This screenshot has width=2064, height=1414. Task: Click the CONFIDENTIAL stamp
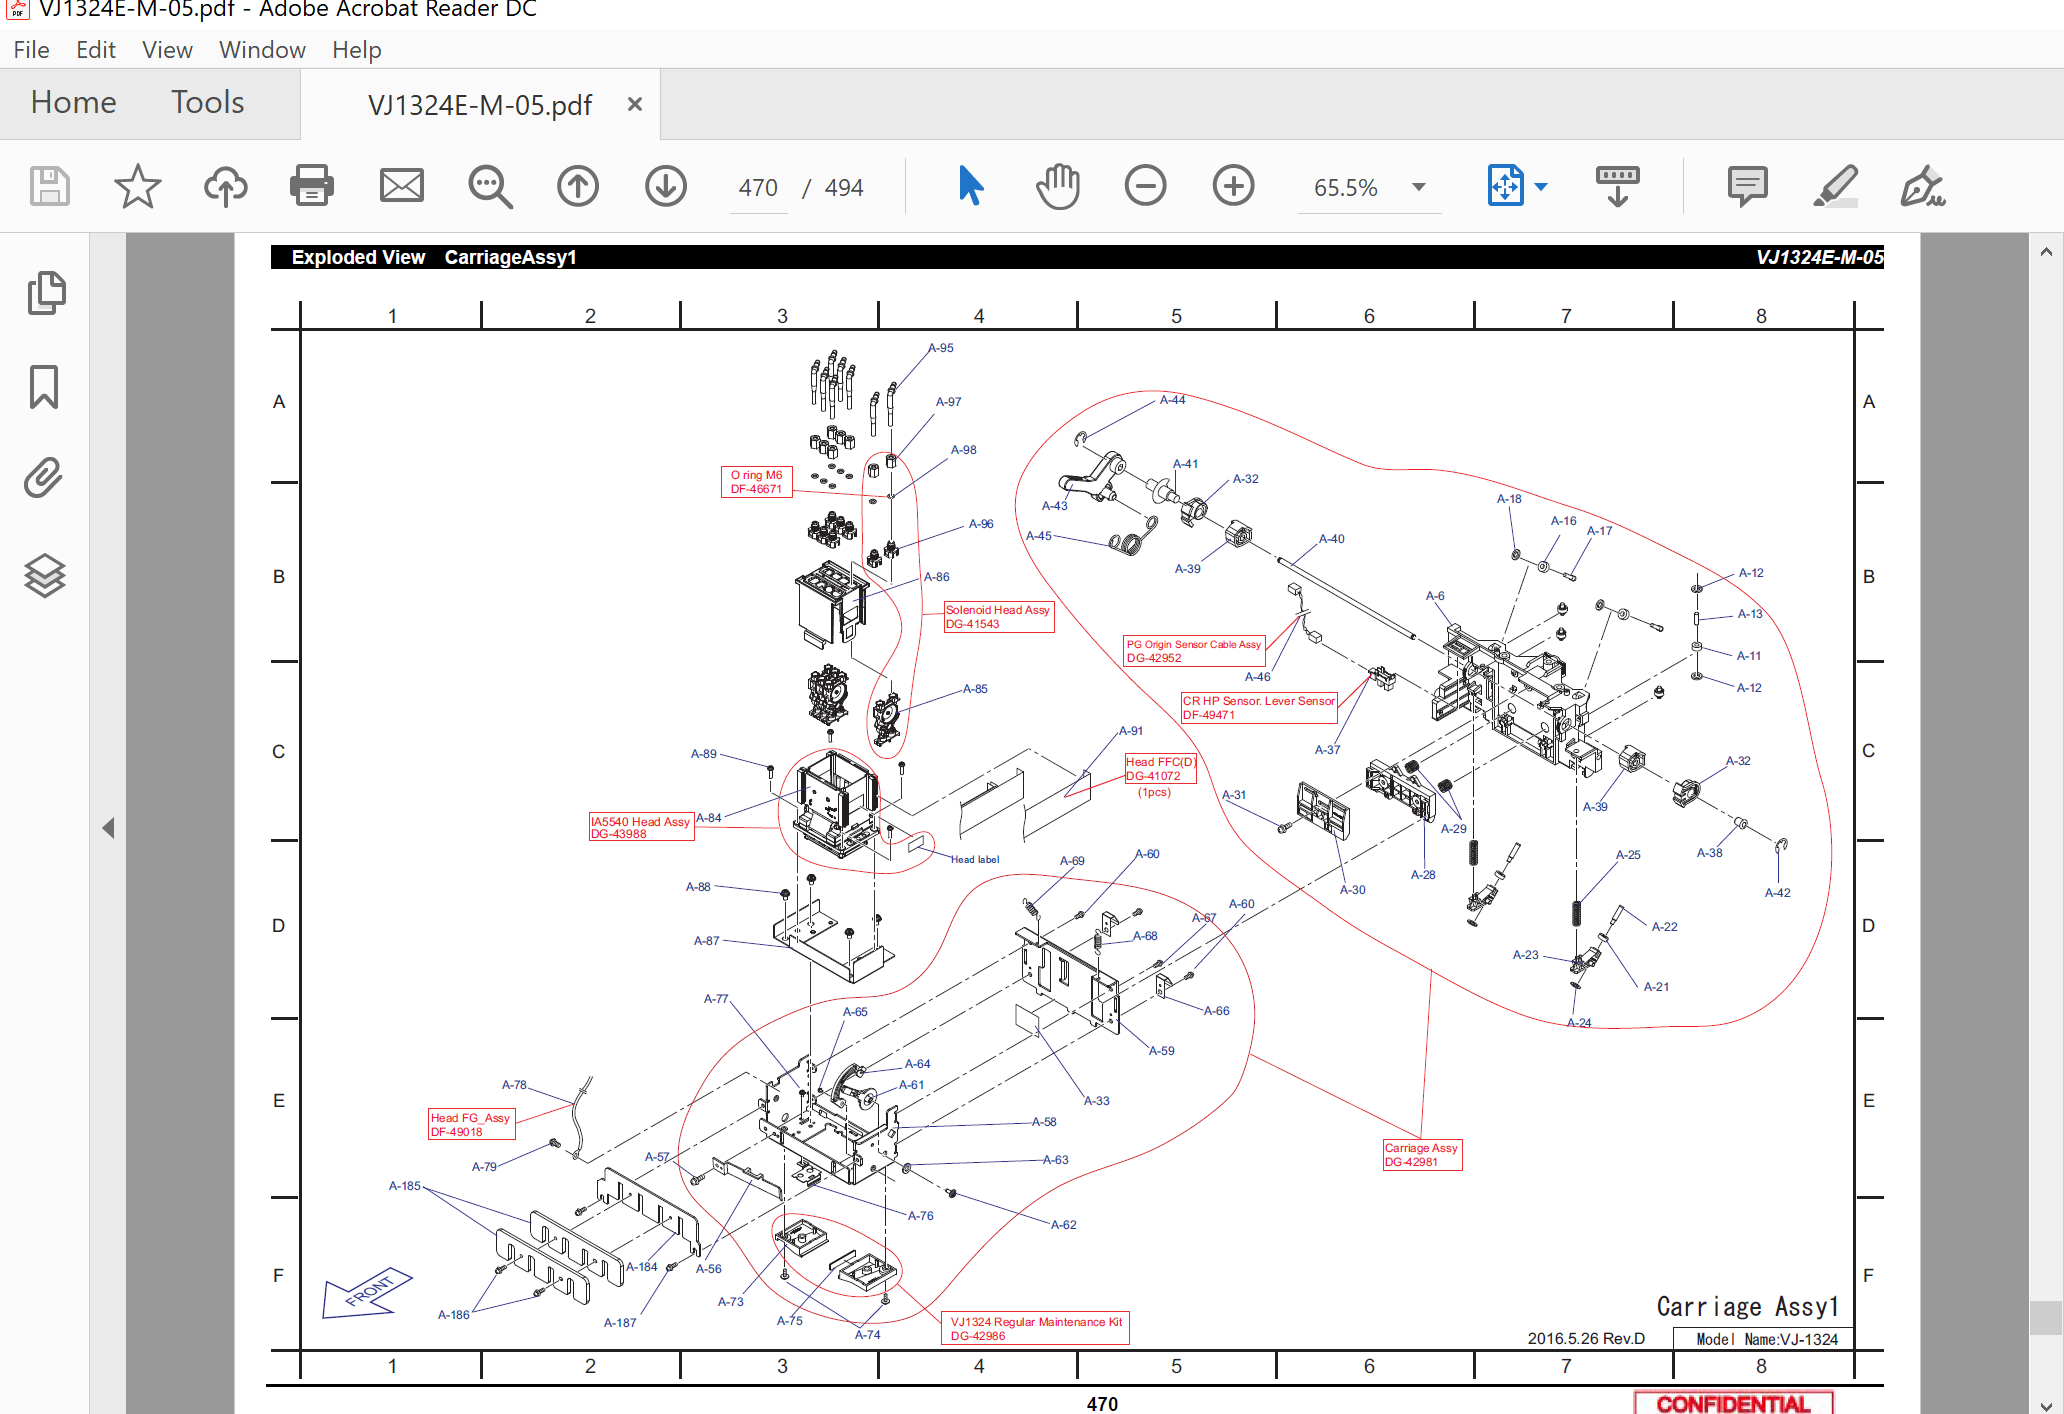point(1734,1403)
